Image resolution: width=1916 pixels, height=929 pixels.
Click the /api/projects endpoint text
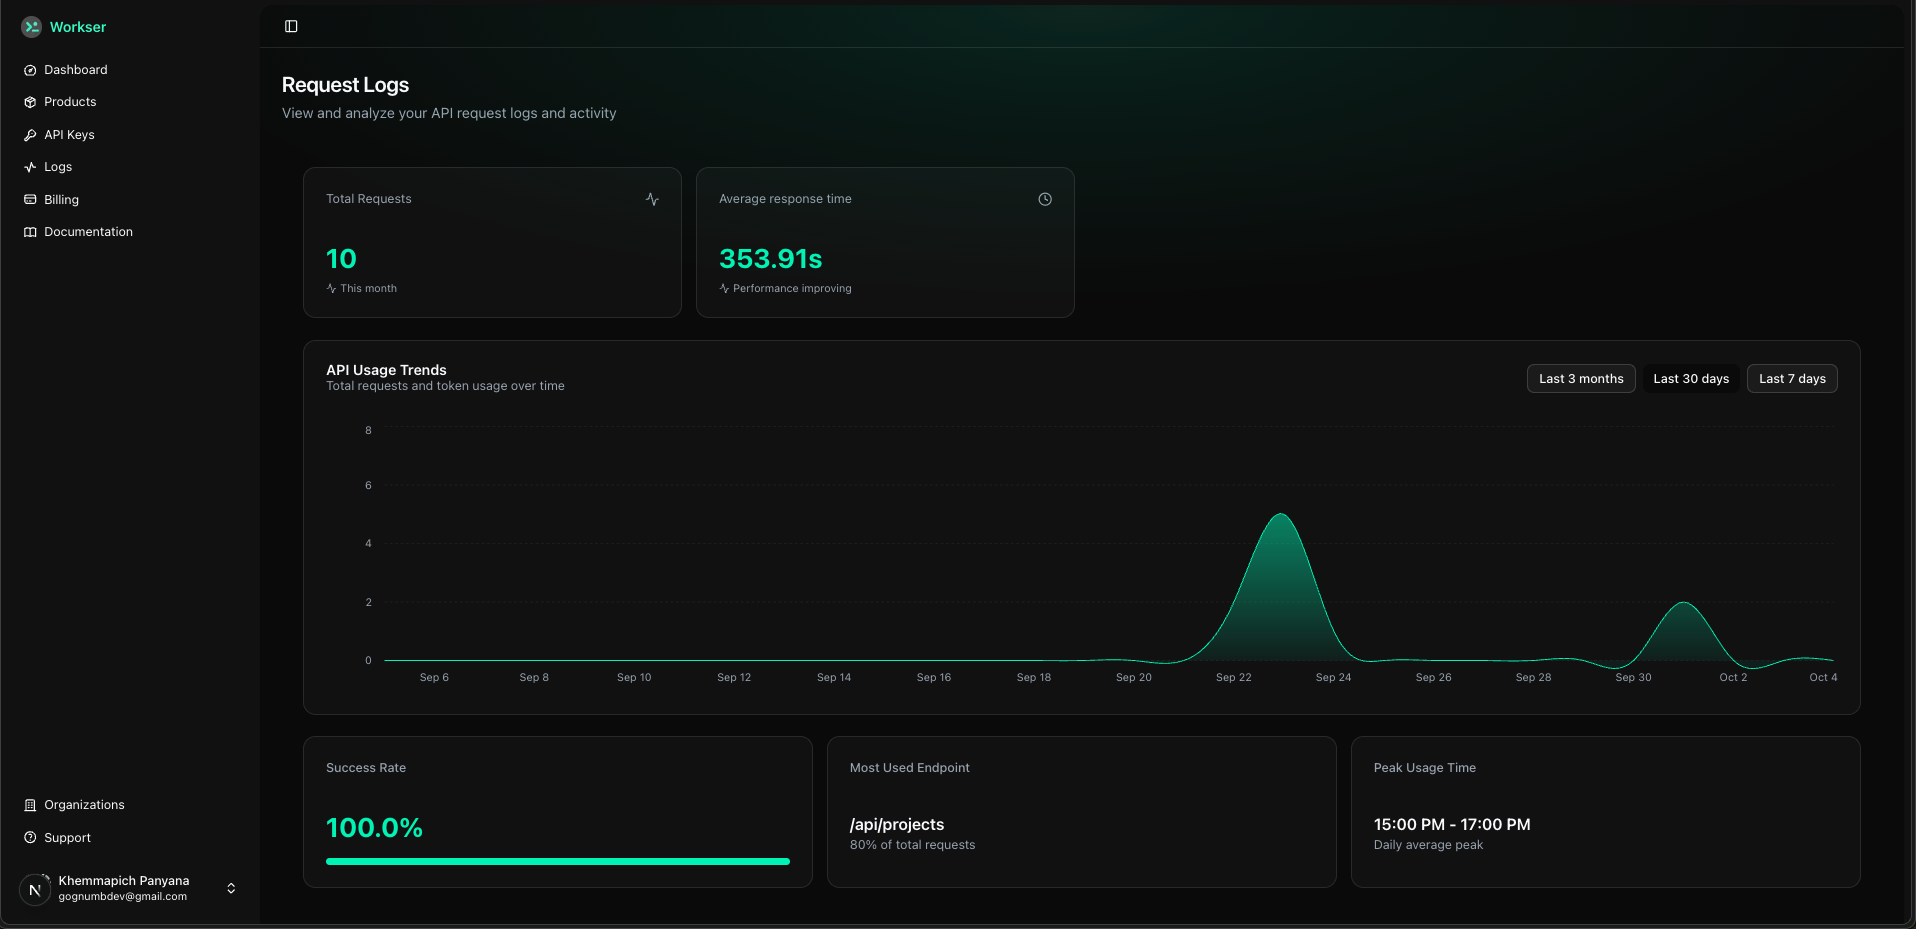pyautogui.click(x=897, y=825)
